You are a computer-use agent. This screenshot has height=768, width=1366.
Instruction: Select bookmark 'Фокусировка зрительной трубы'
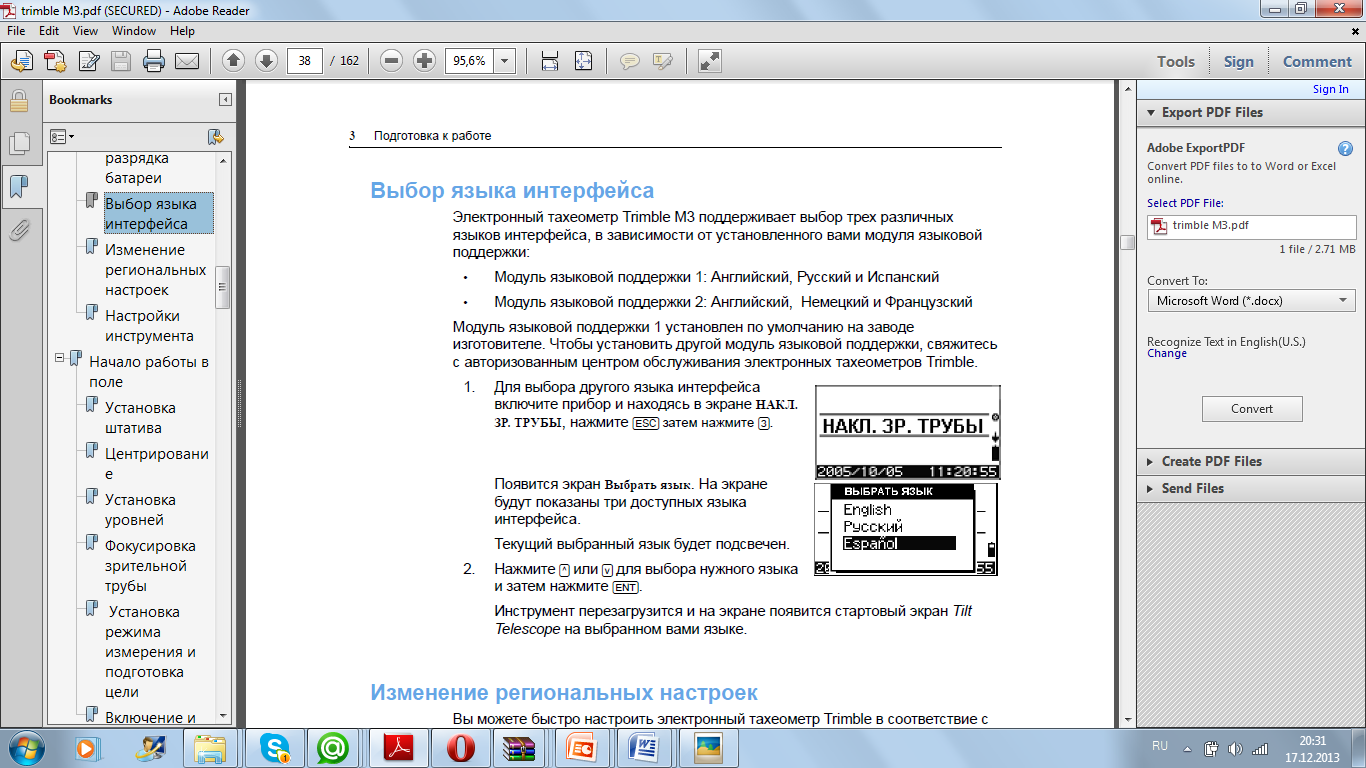click(150, 566)
